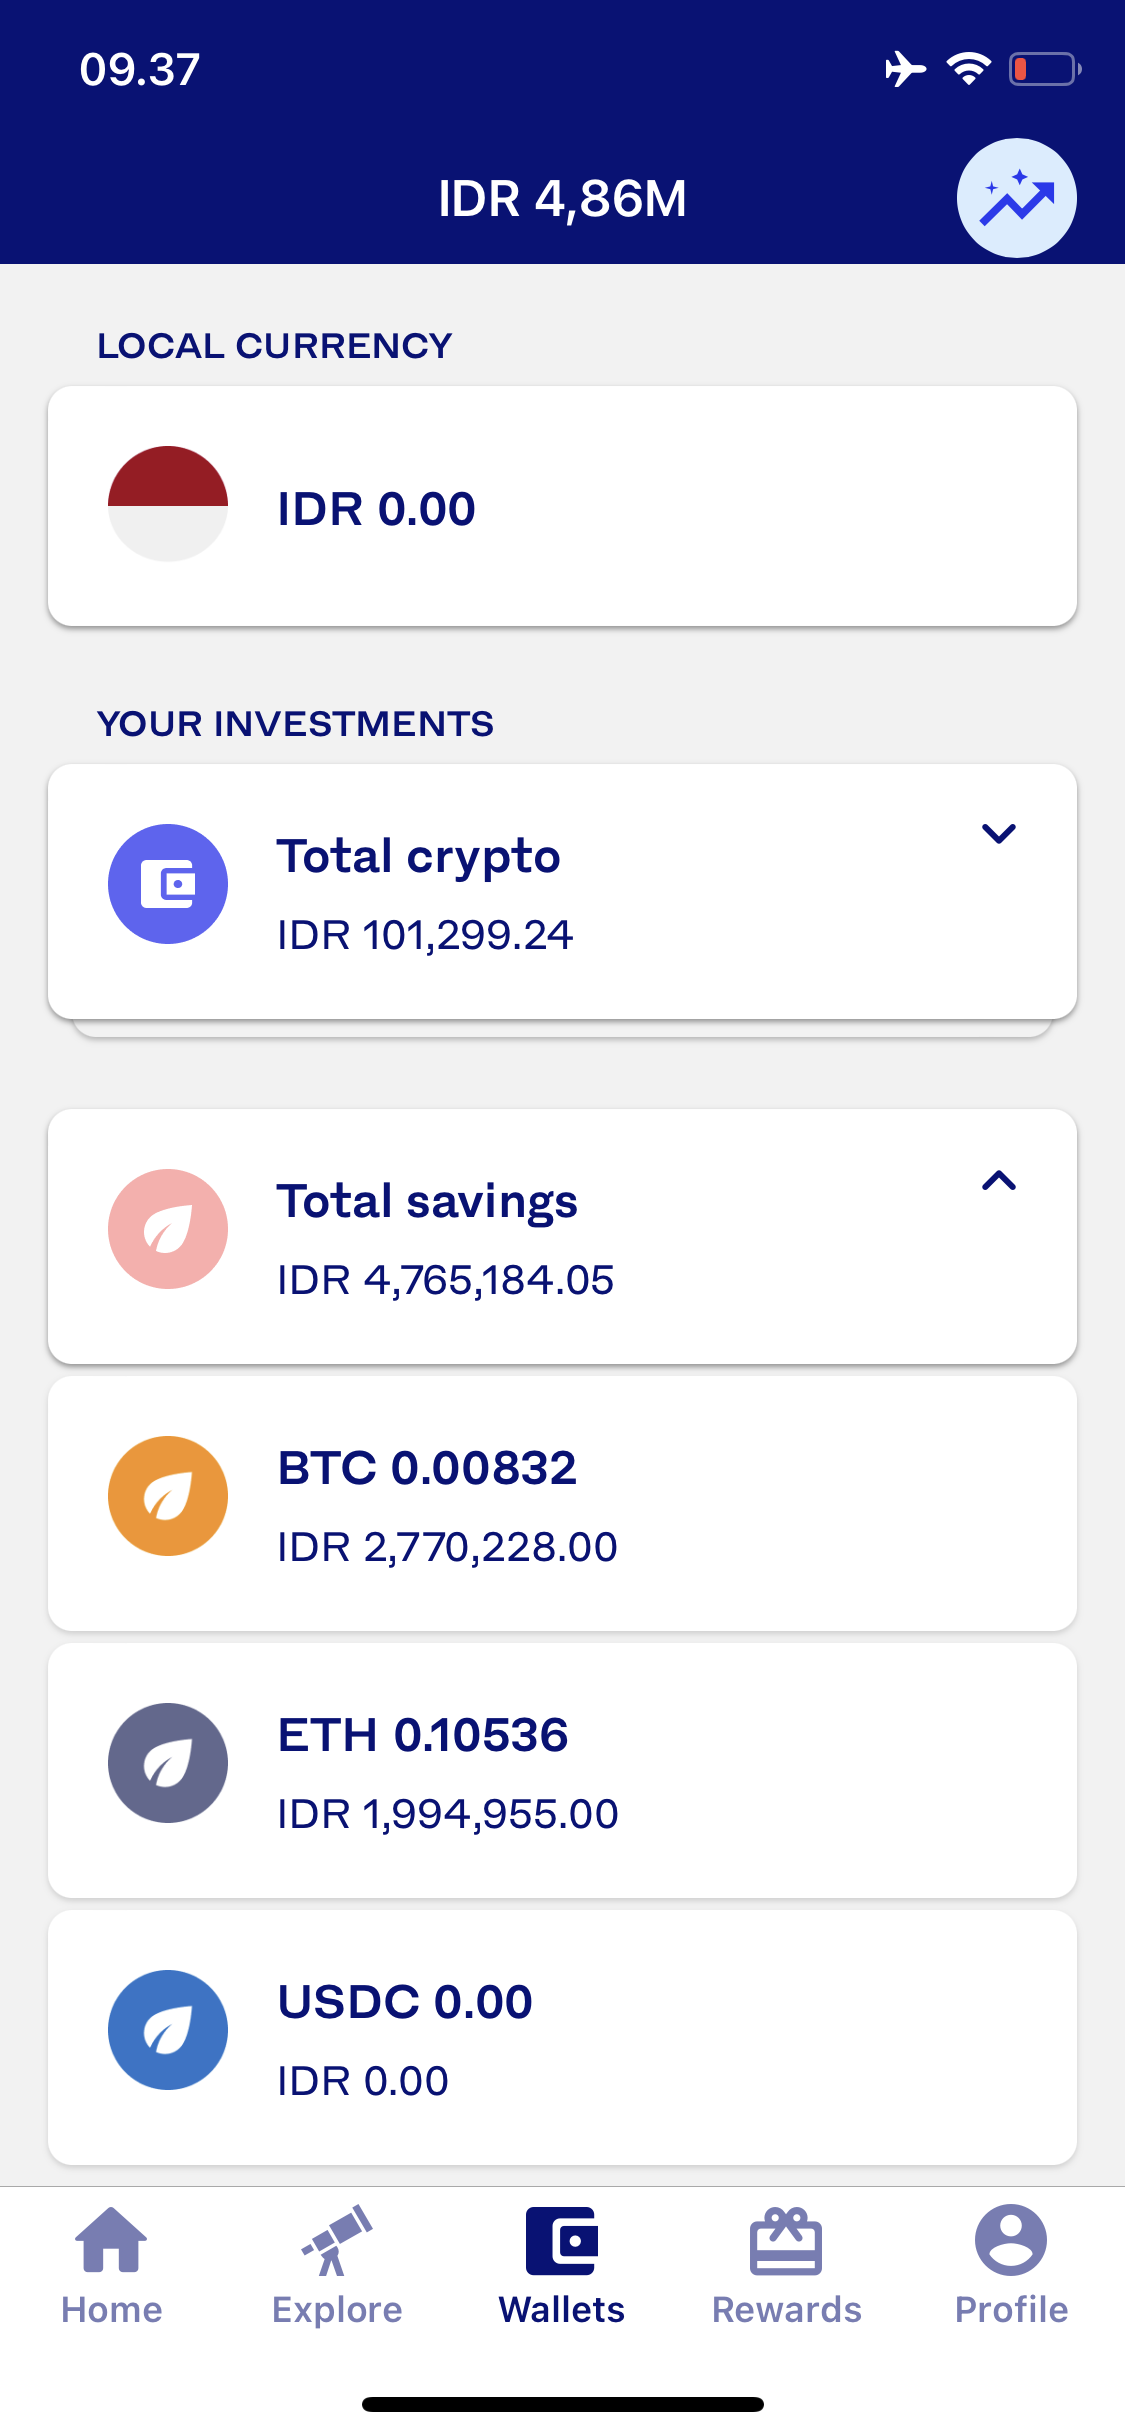Tap the Indonesian flag currency icon
The image size is (1125, 2436).
point(168,504)
